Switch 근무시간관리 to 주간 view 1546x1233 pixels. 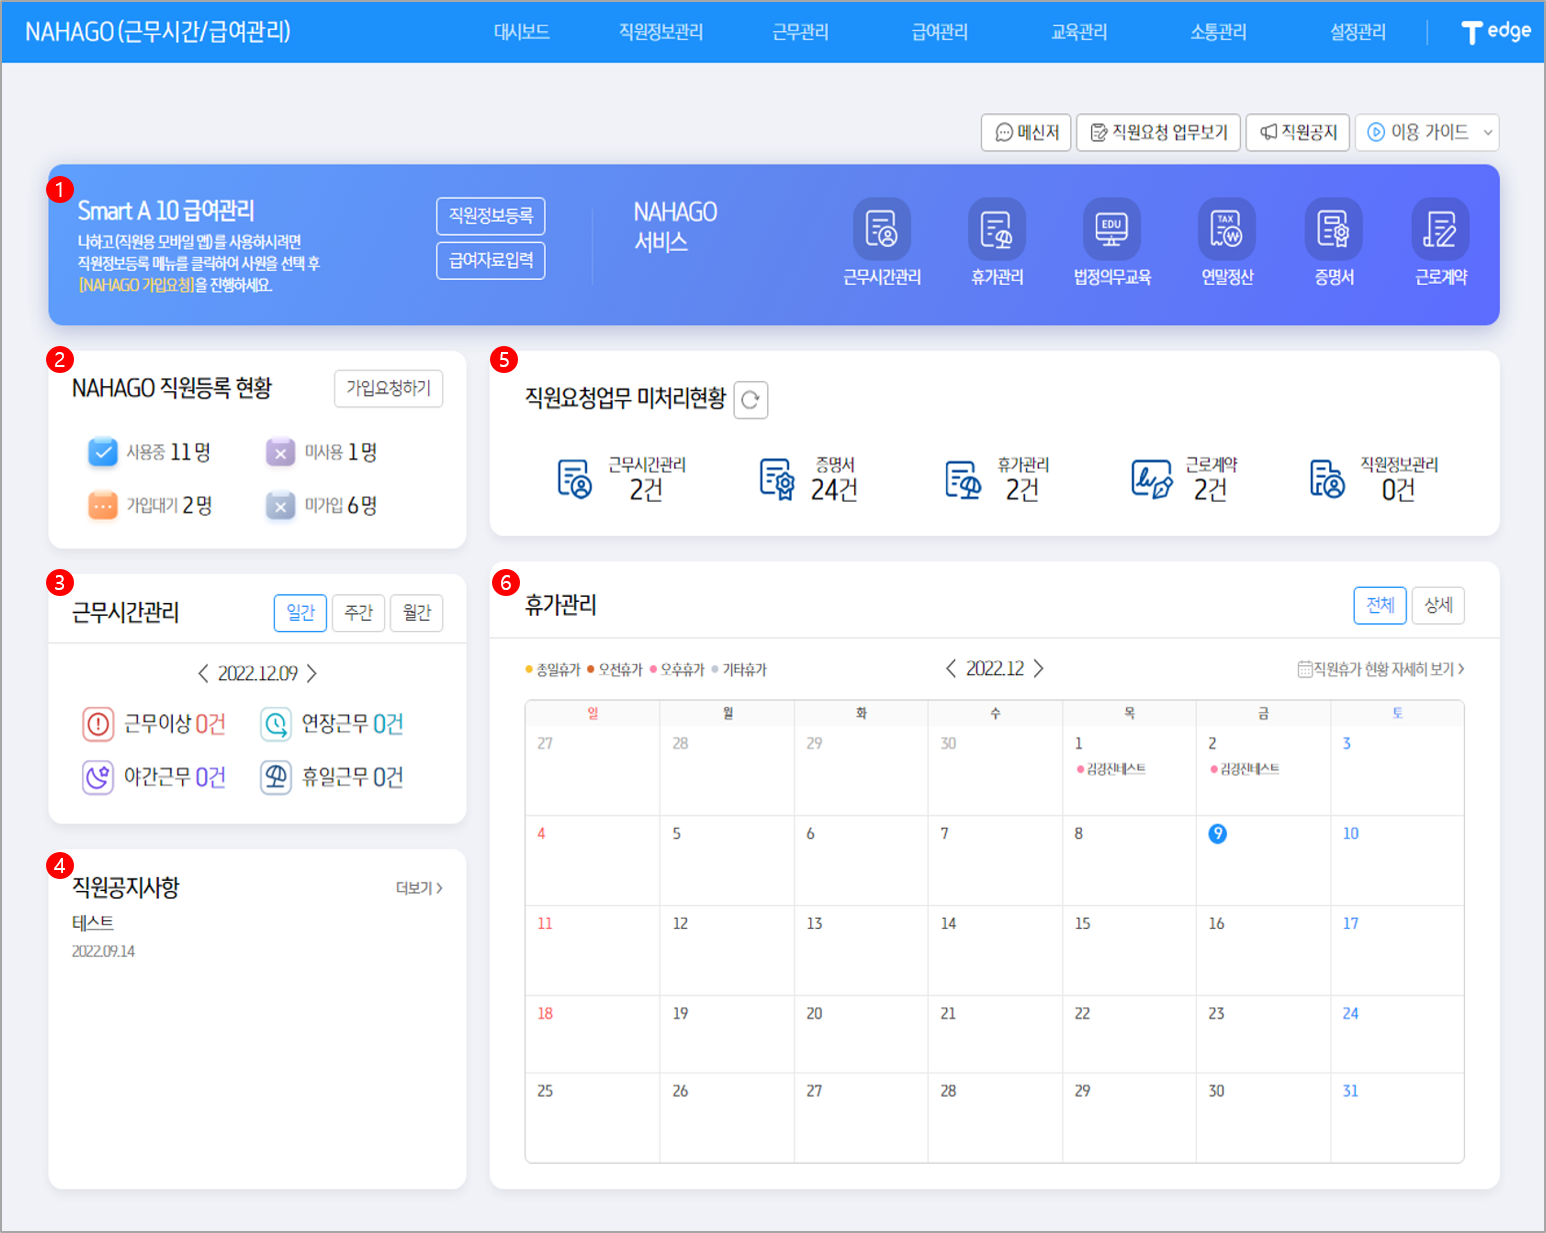358,613
